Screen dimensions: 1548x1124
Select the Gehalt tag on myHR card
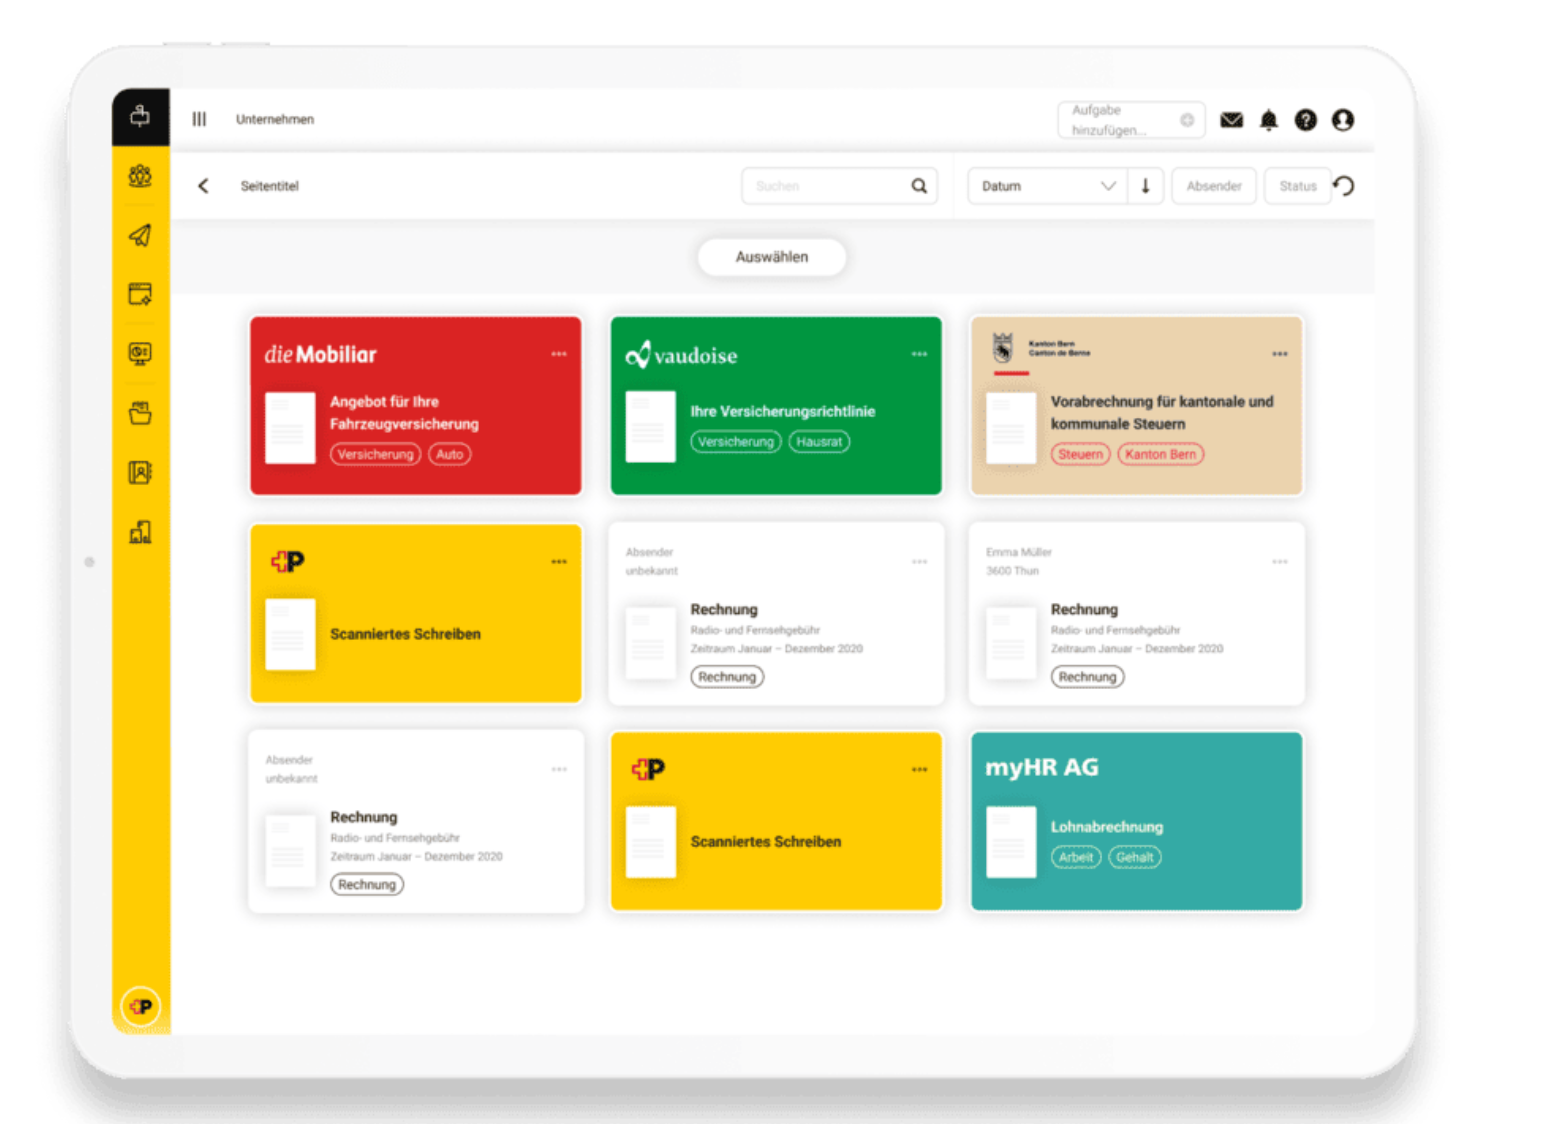click(x=1135, y=857)
